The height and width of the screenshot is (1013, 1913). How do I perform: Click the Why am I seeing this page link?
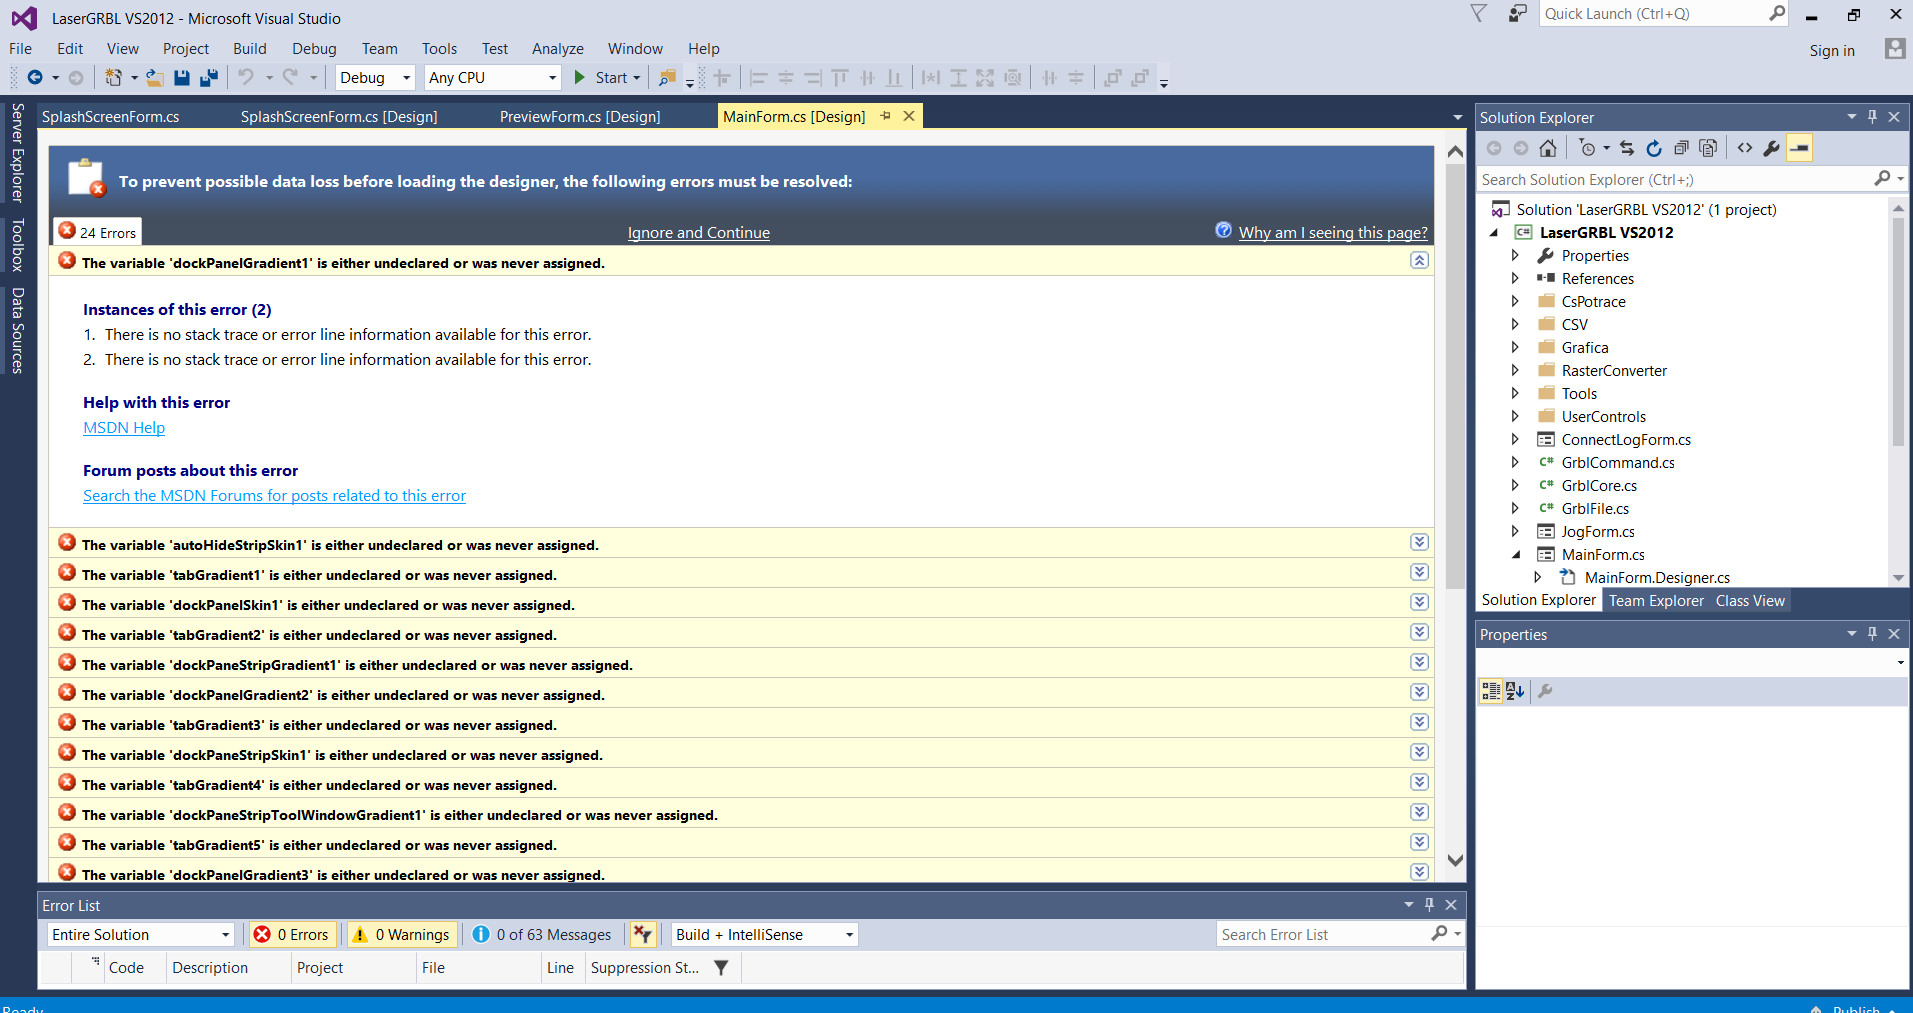1333,233
